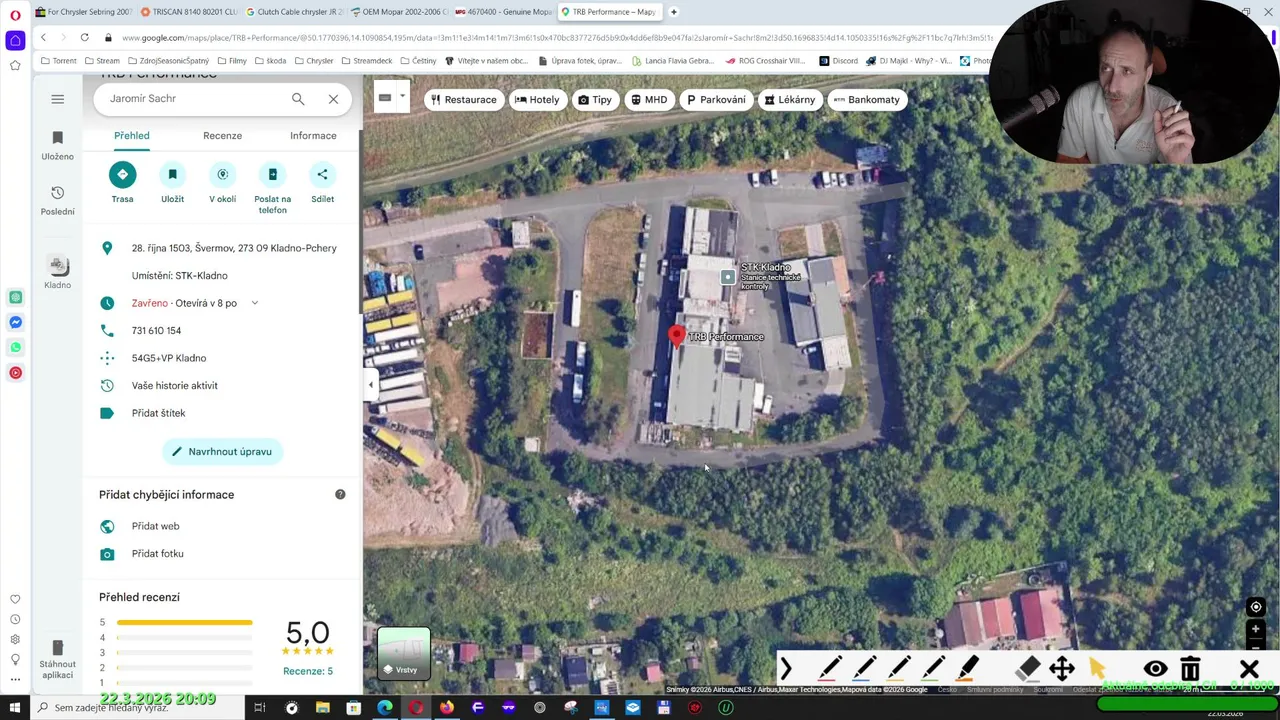The height and width of the screenshot is (720, 1280).
Task: Open the Uloženo saved places sidebar
Action: click(57, 145)
